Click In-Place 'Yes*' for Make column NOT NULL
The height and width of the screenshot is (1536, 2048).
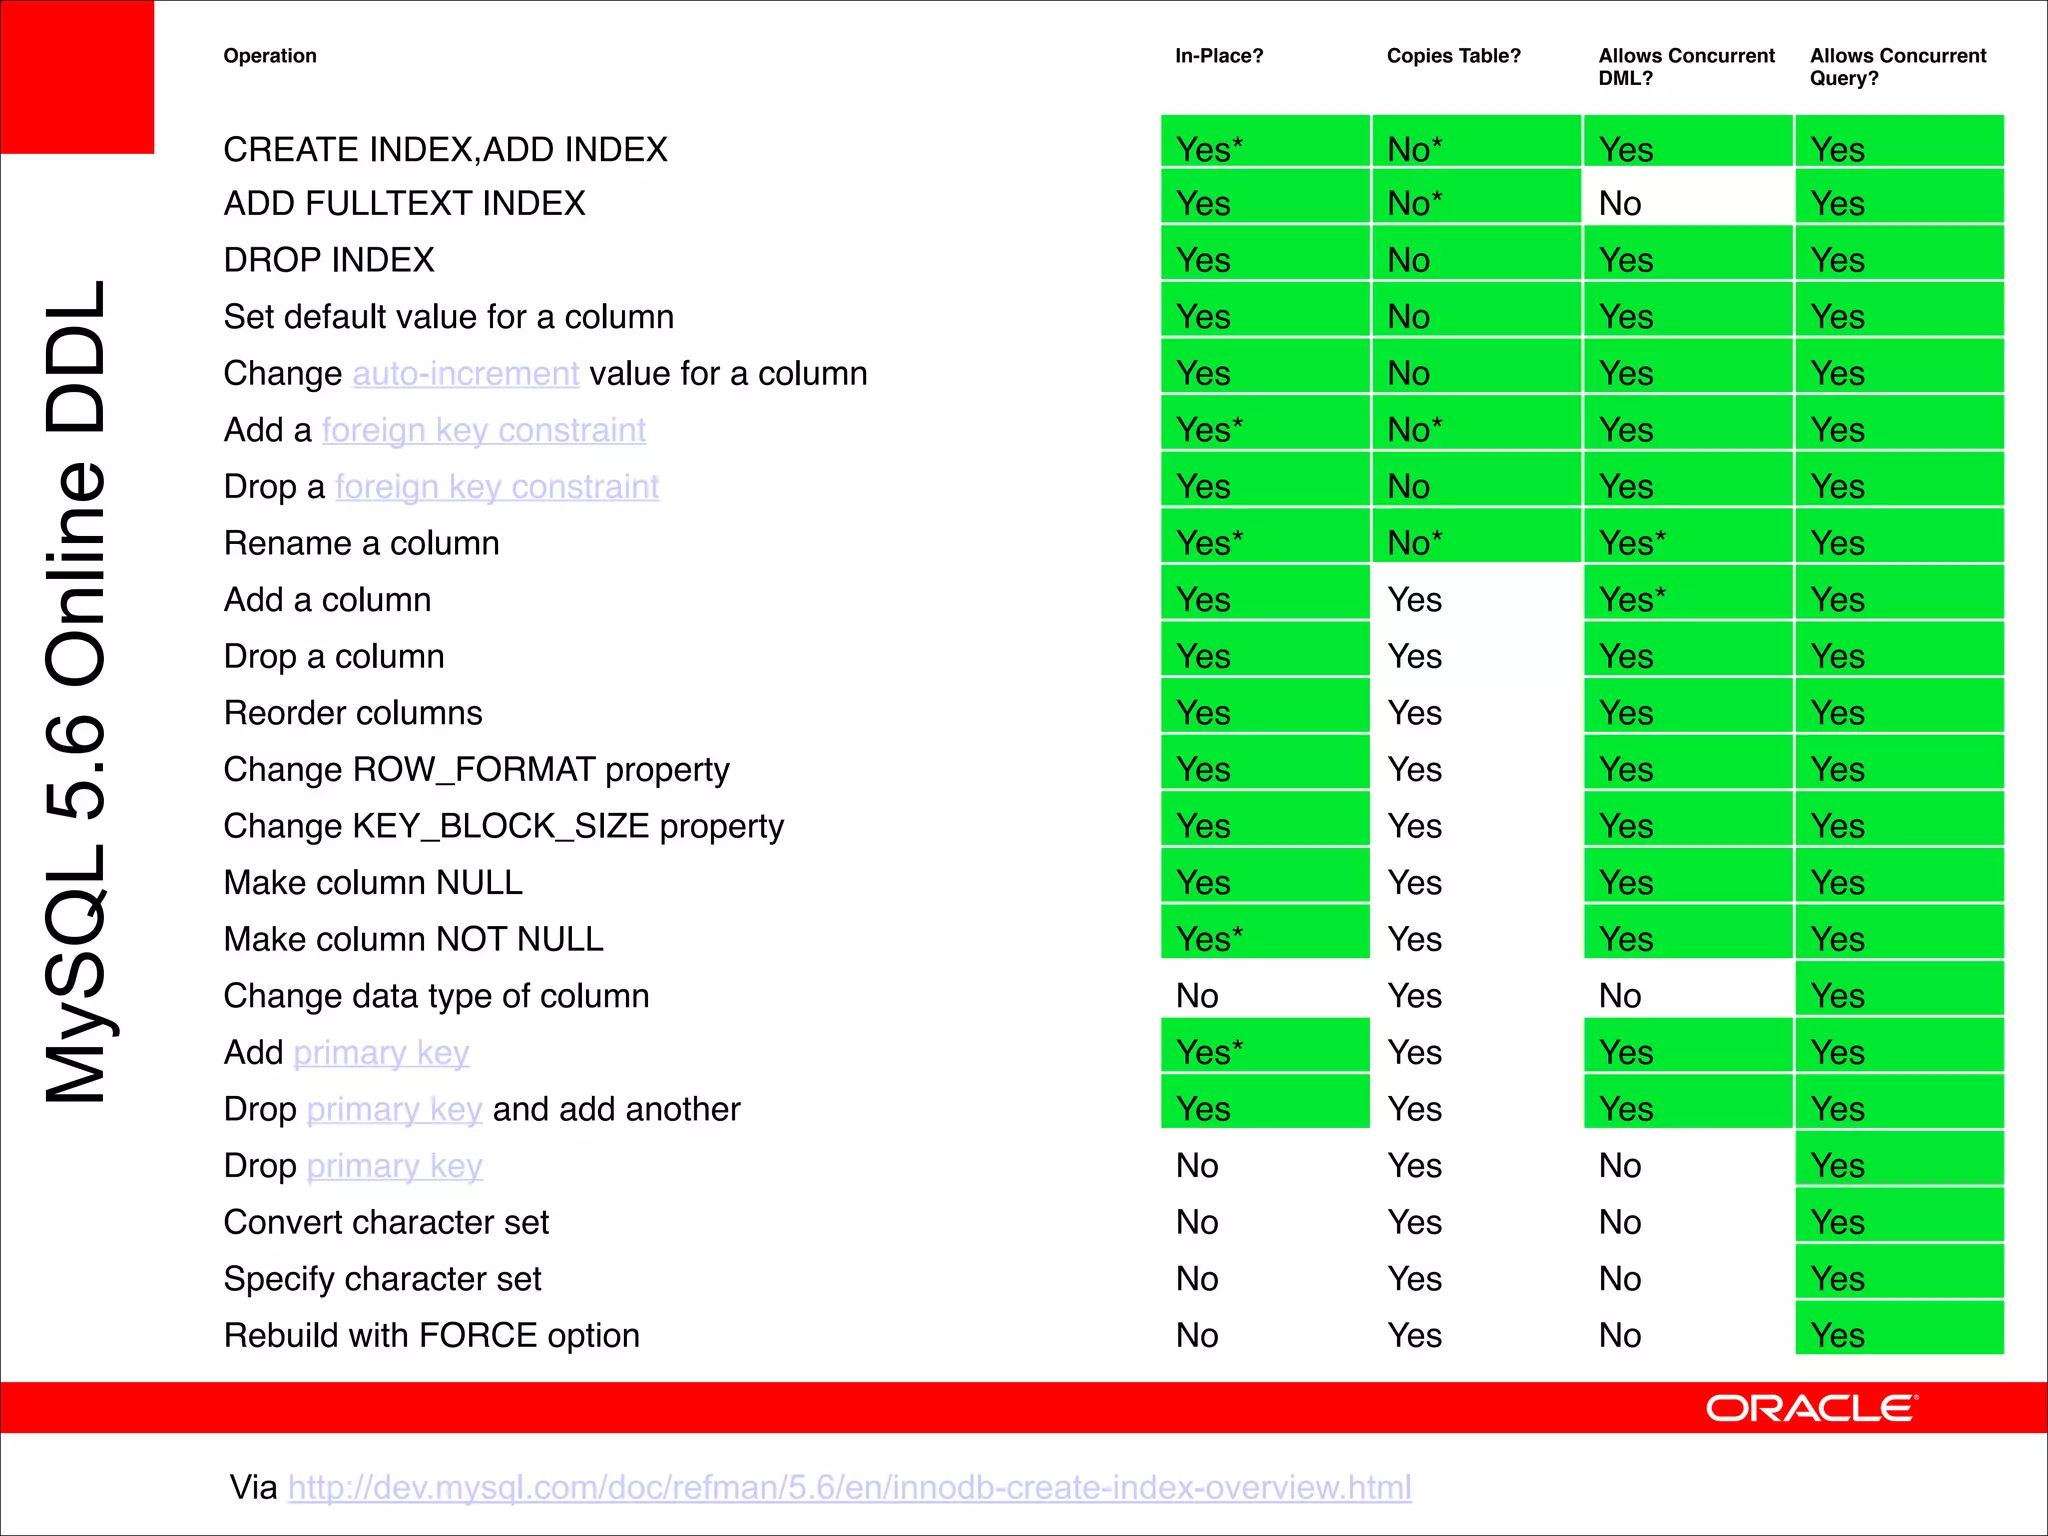(1265, 932)
